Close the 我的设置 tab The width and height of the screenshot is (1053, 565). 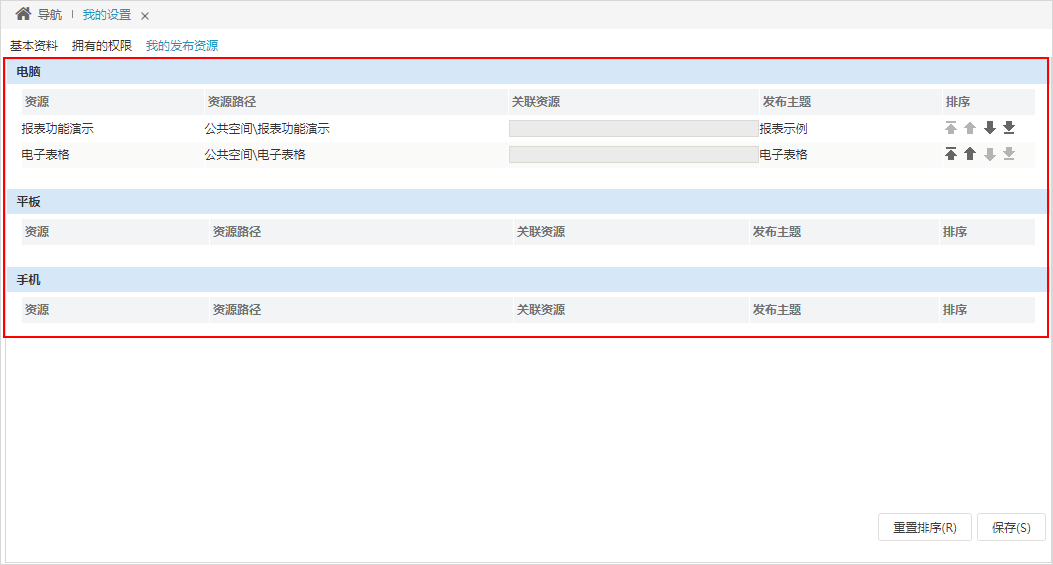(x=145, y=15)
